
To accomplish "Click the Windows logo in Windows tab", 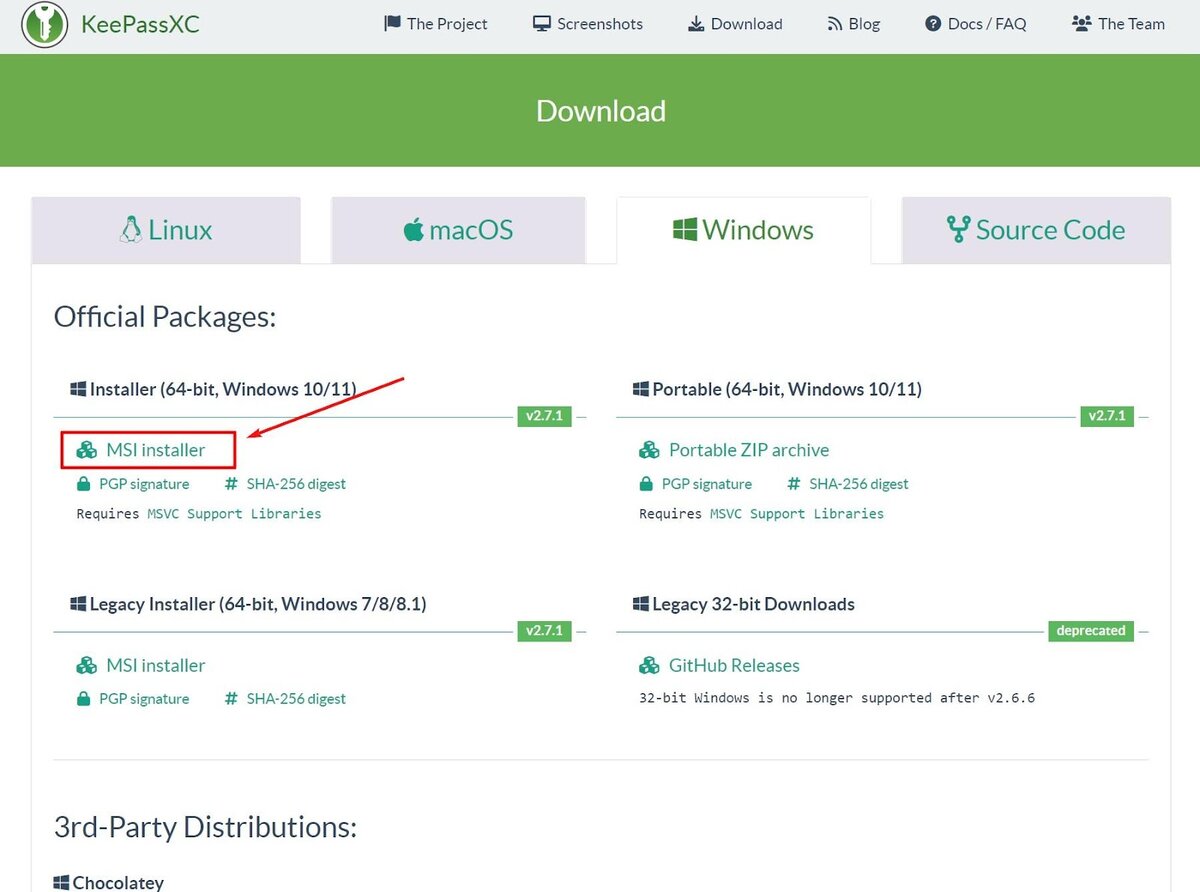I will point(685,230).
